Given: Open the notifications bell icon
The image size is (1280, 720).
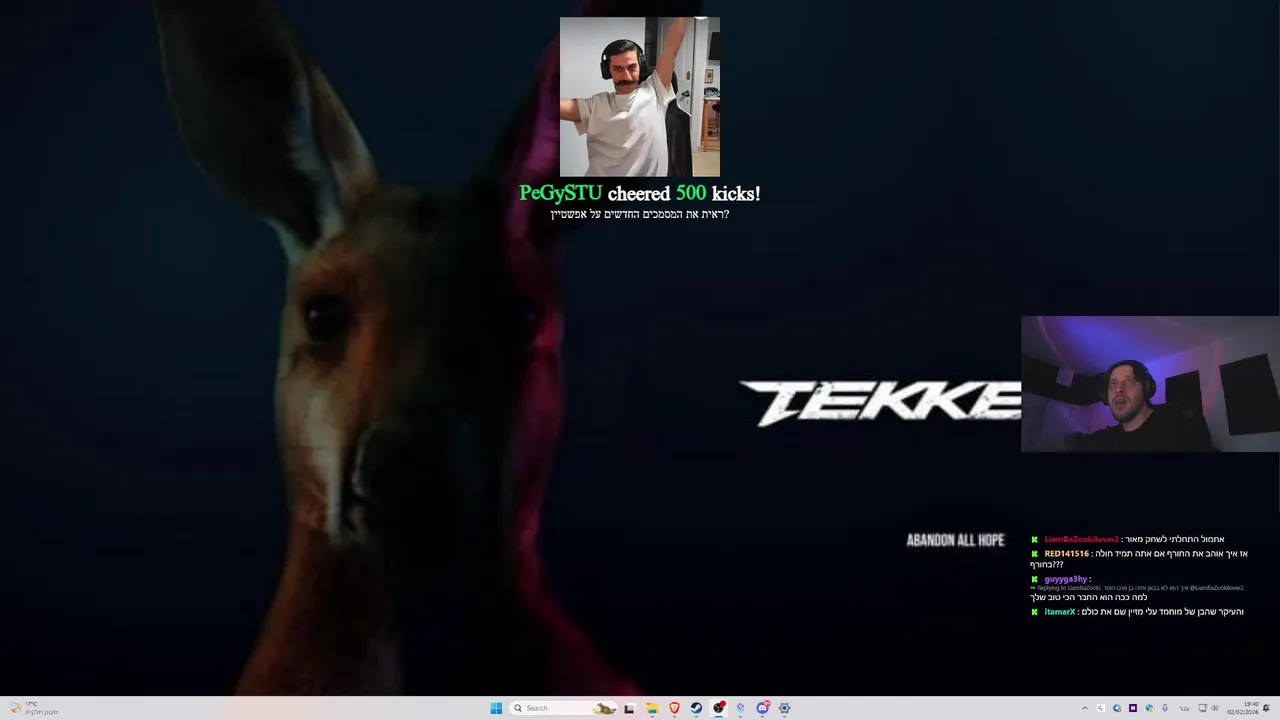Looking at the screenshot, I should point(1266,708).
